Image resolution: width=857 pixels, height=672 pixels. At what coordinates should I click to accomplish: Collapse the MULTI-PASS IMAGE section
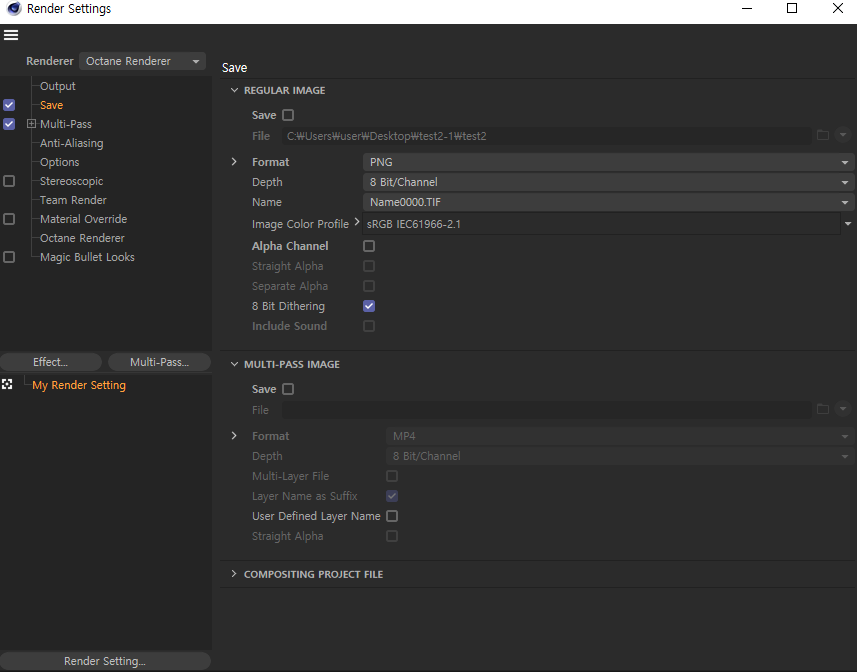[x=234, y=364]
